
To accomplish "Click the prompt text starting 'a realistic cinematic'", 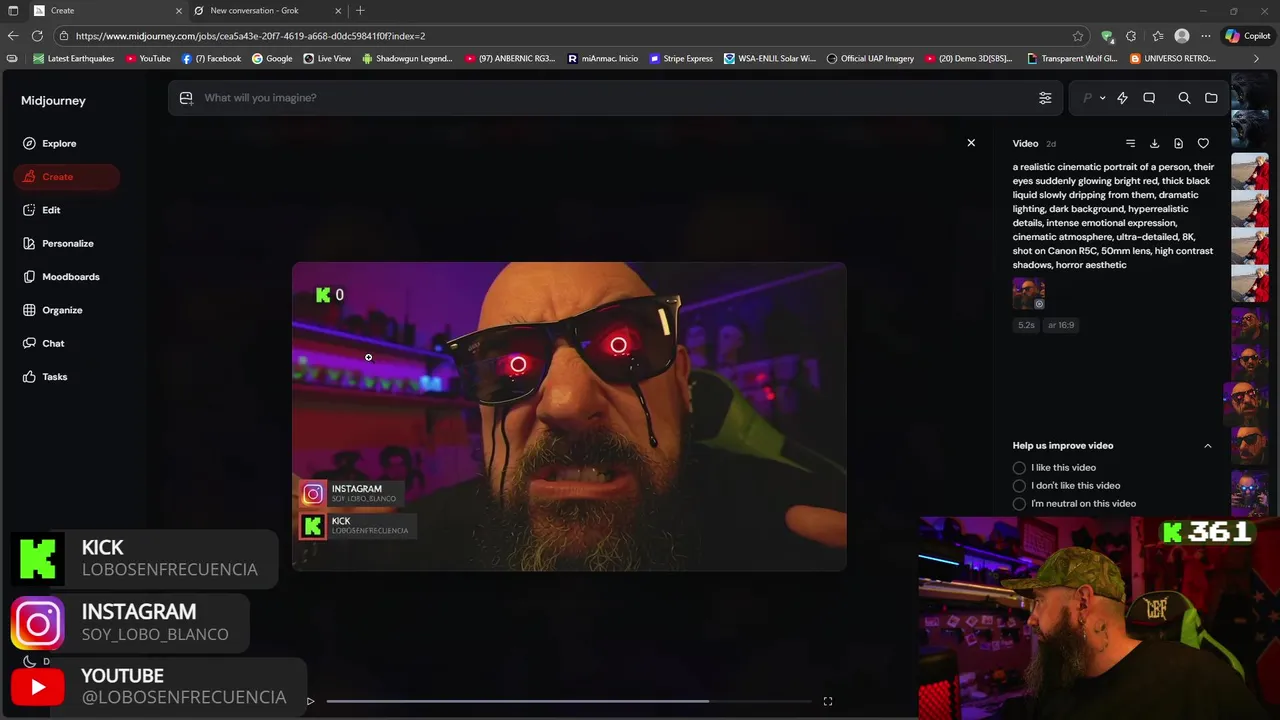I will (1113, 216).
